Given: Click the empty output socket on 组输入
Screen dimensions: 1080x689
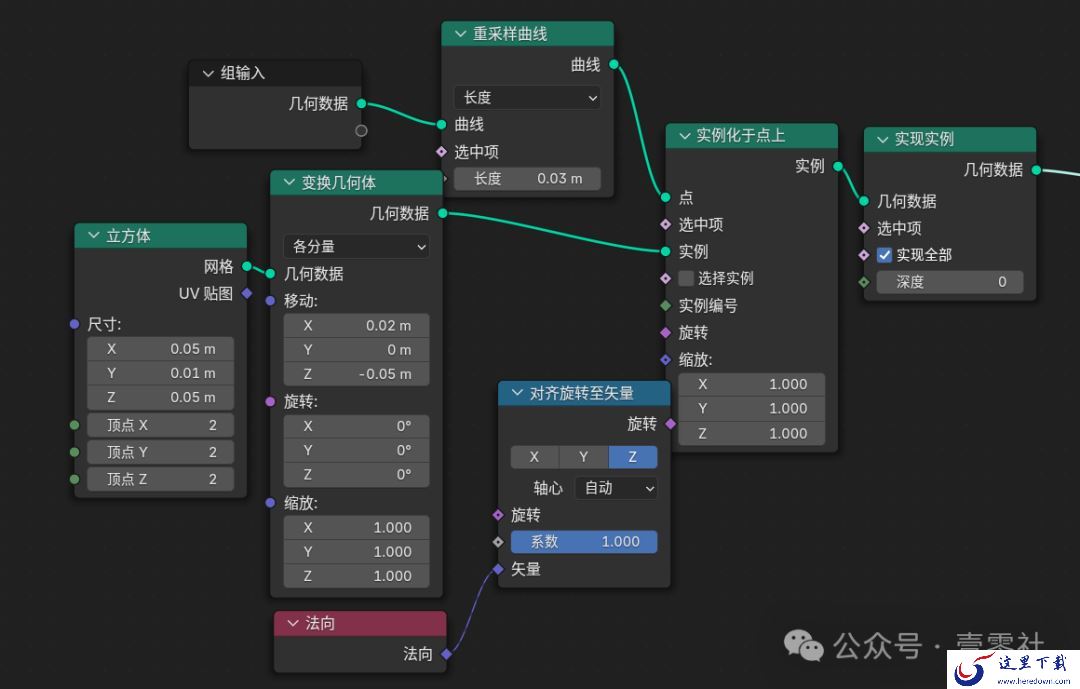Looking at the screenshot, I should (361, 130).
